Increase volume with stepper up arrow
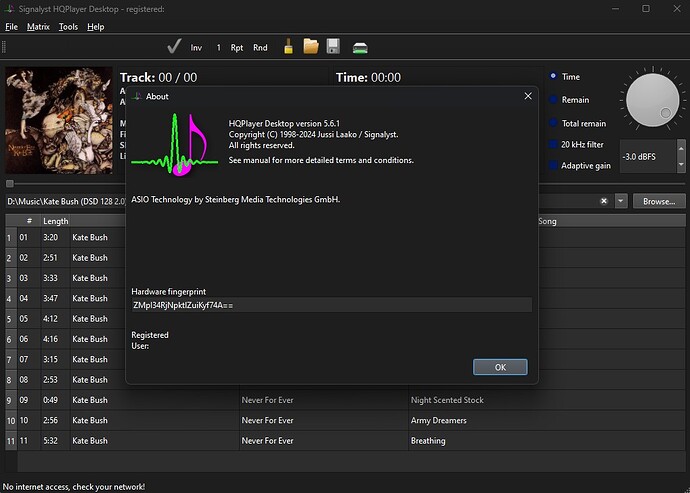690x493 pixels. tap(681, 149)
